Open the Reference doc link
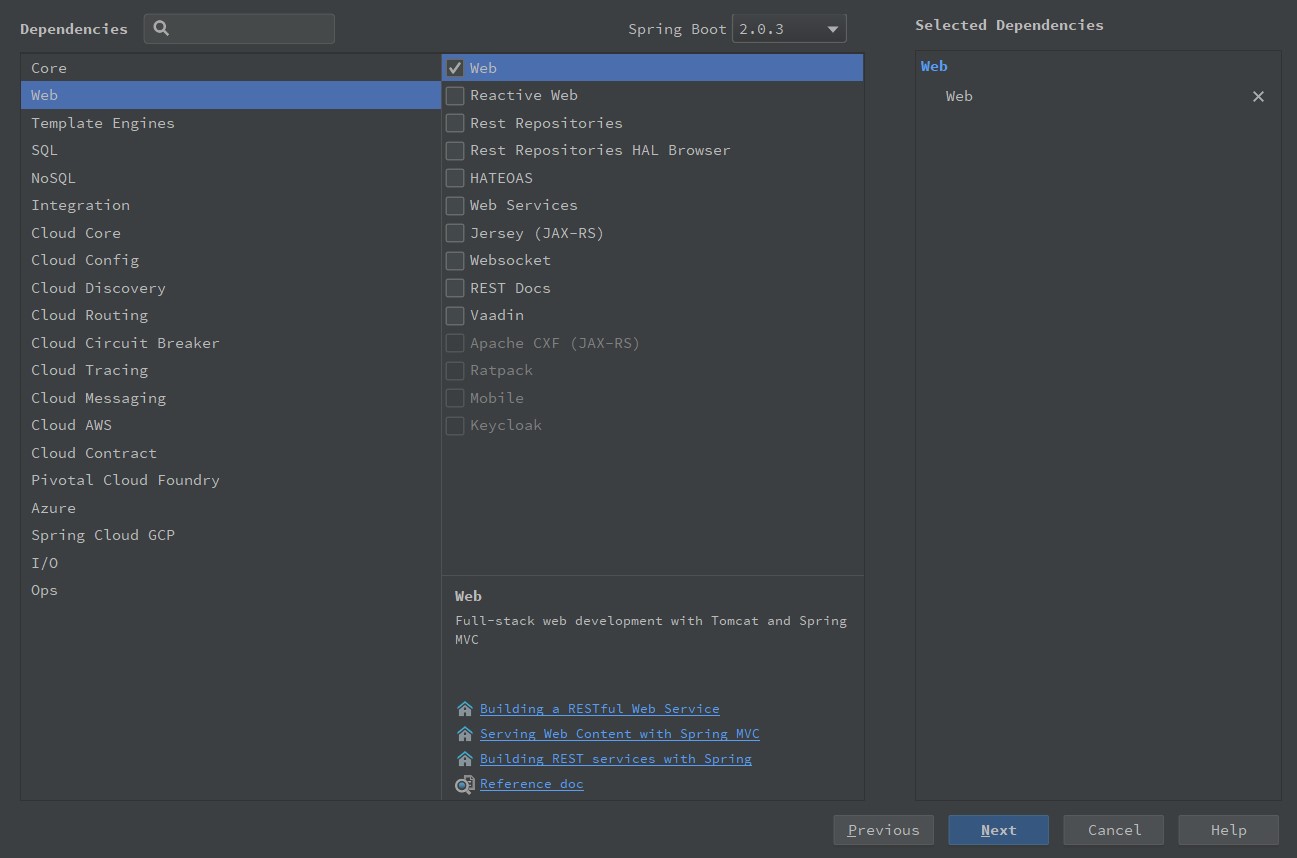Image resolution: width=1297 pixels, height=858 pixels. 531,784
